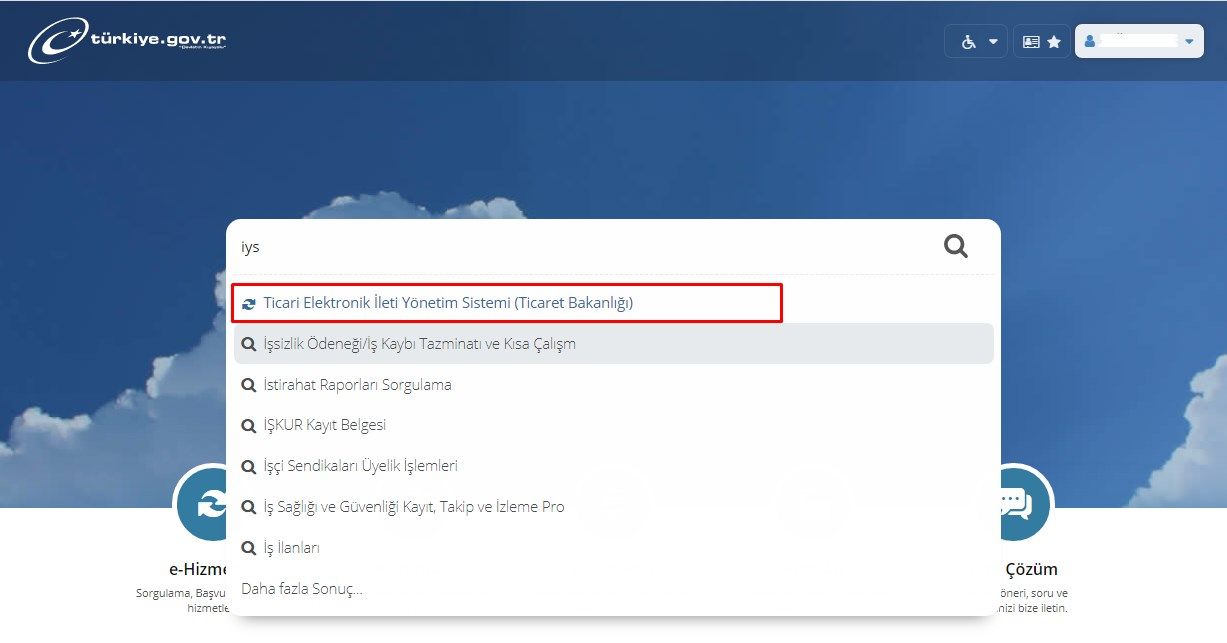The width and height of the screenshot is (1227, 643).
Task: Open the accessibility wheelchair menu
Action: coord(976,41)
